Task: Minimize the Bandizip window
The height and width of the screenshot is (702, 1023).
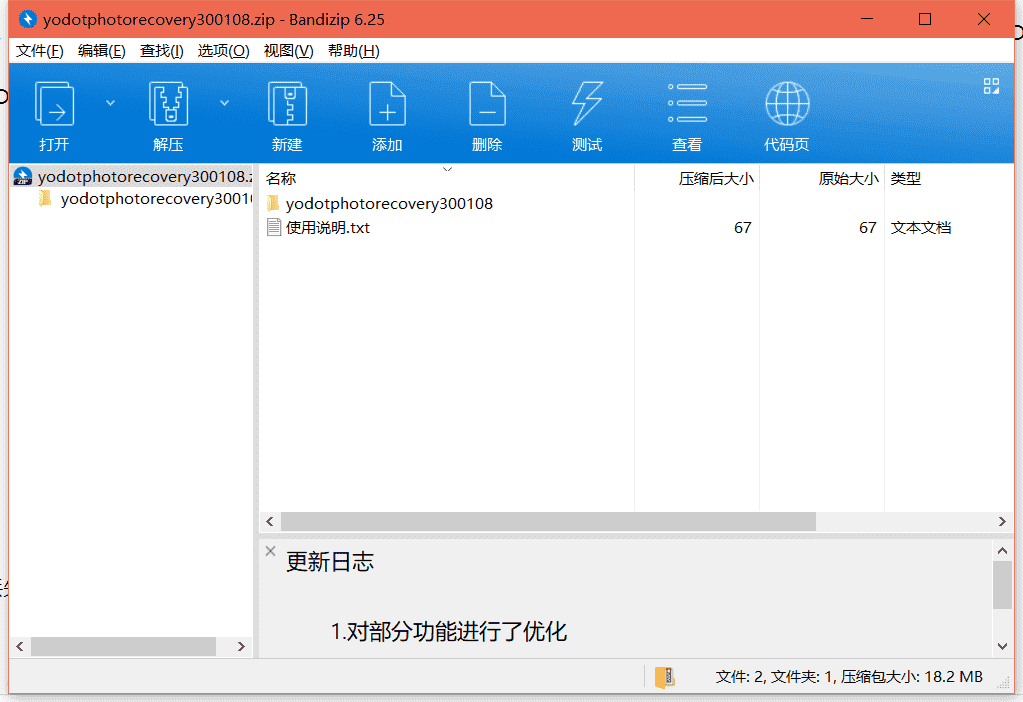Action: tap(867, 19)
